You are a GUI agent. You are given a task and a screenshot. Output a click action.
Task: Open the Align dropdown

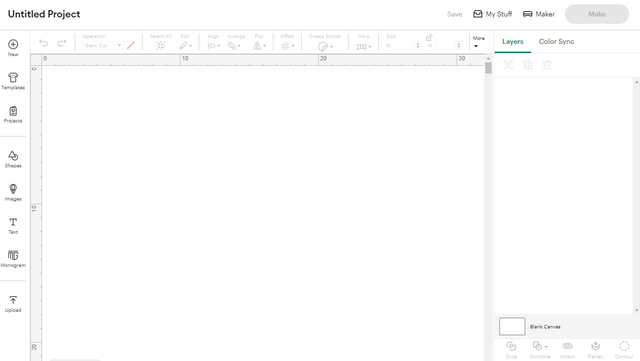pos(213,46)
